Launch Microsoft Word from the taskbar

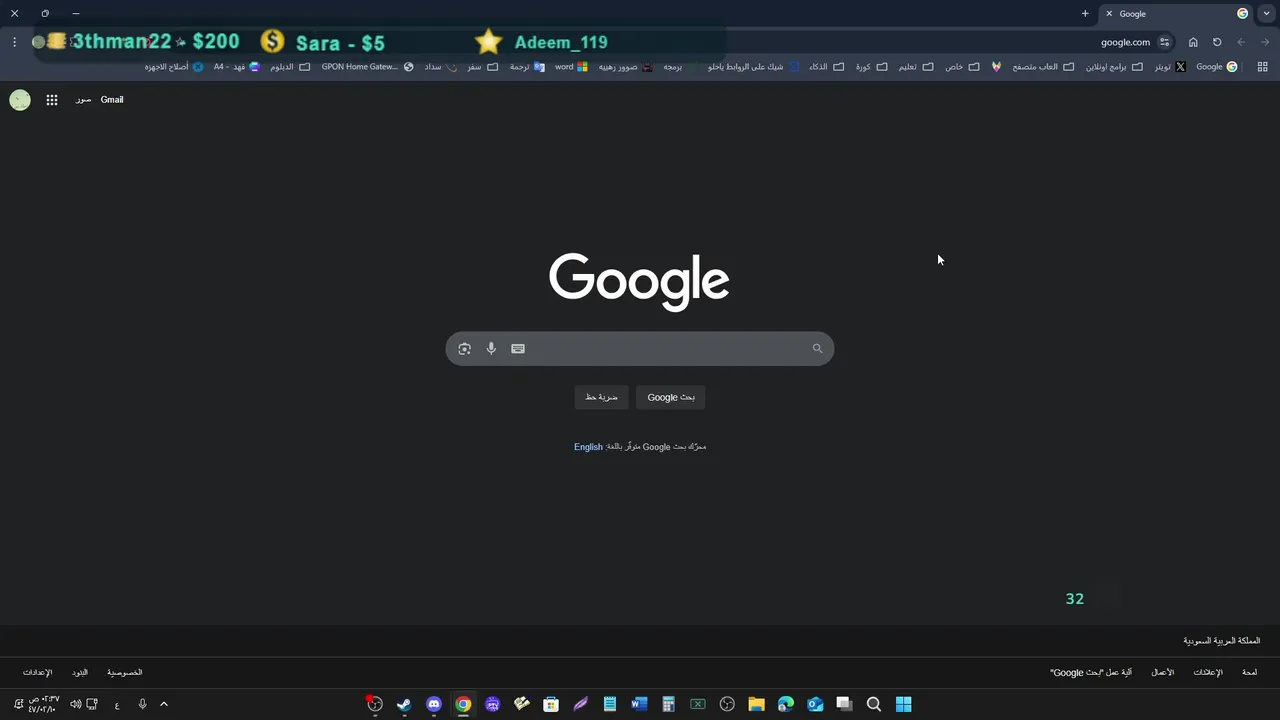[639, 704]
